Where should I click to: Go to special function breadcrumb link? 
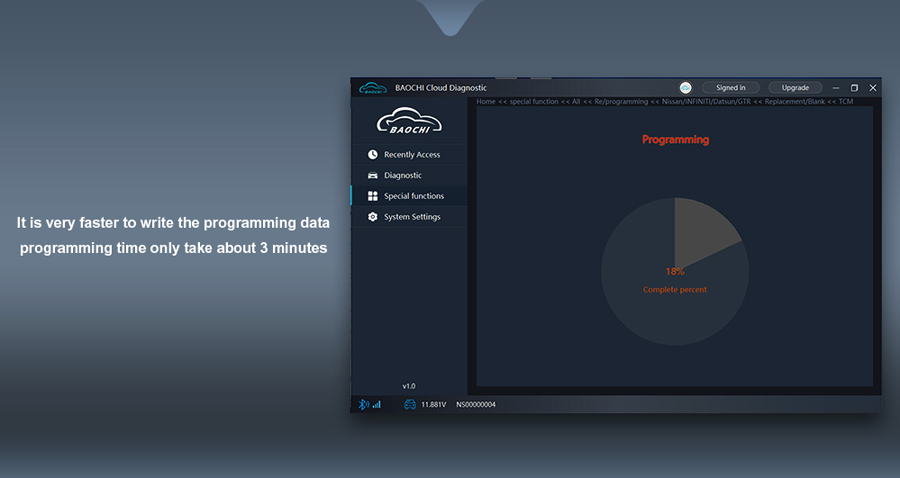pos(534,102)
